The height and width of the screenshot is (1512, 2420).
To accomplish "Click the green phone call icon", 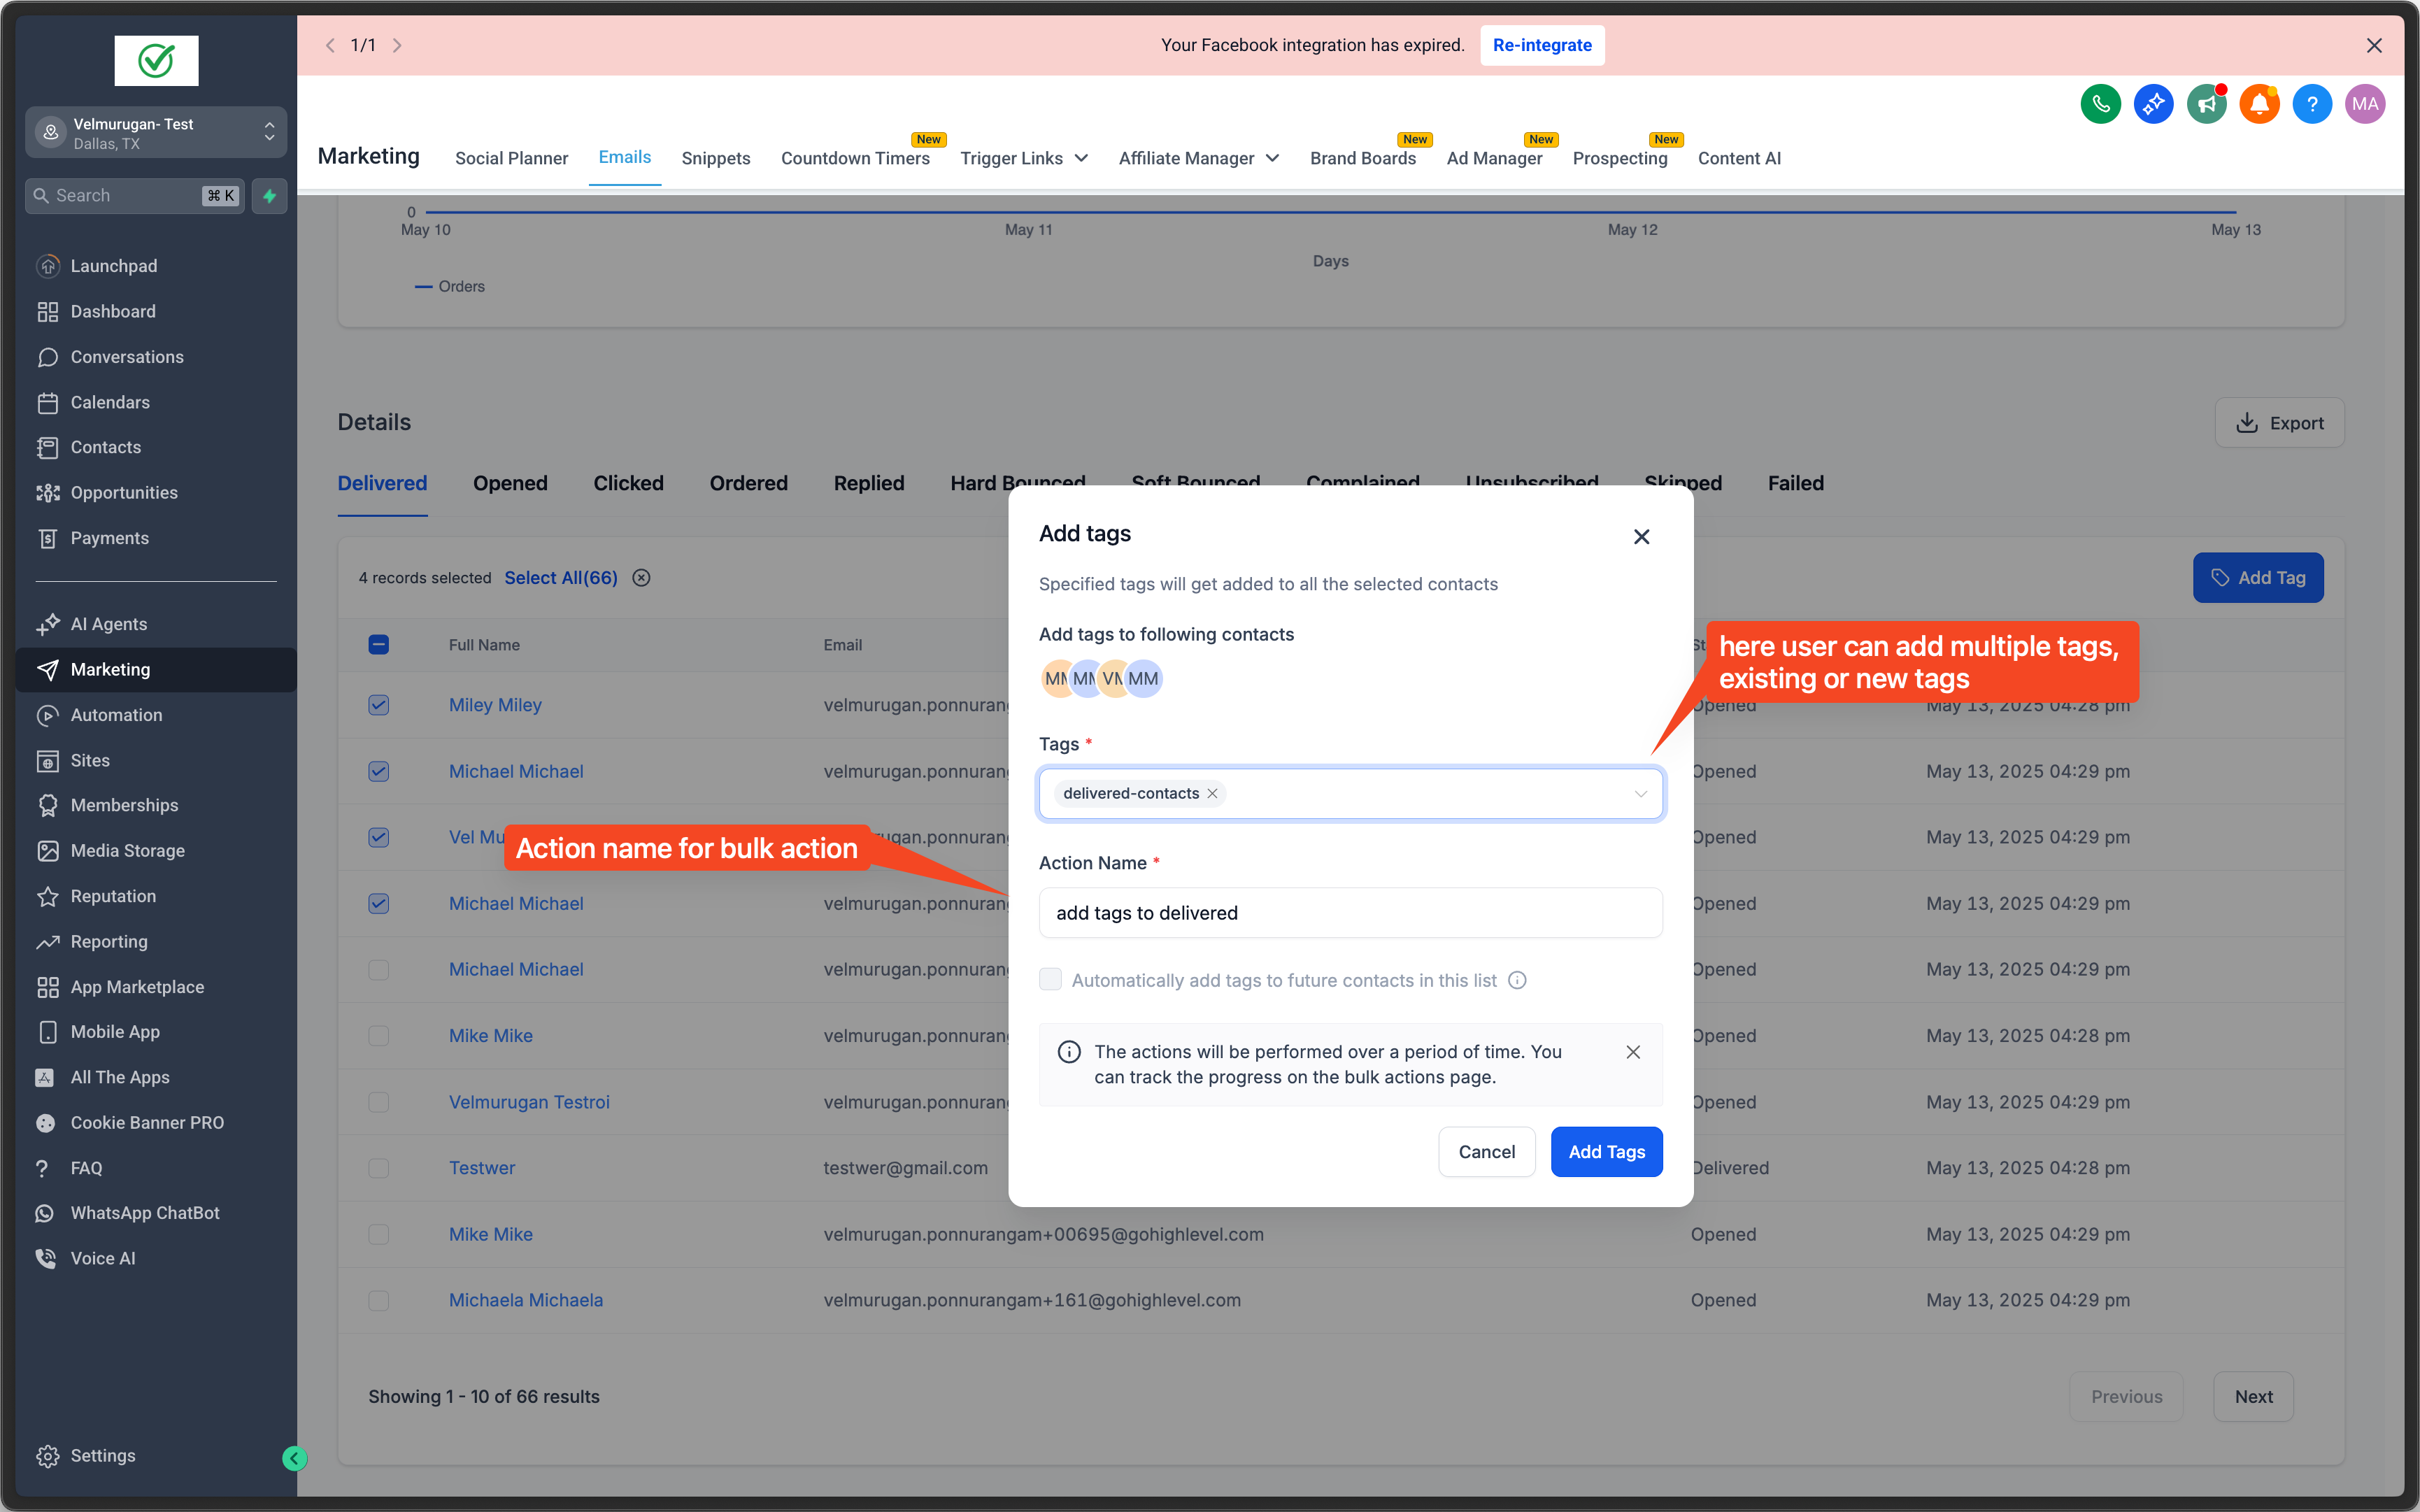I will click(x=2100, y=104).
